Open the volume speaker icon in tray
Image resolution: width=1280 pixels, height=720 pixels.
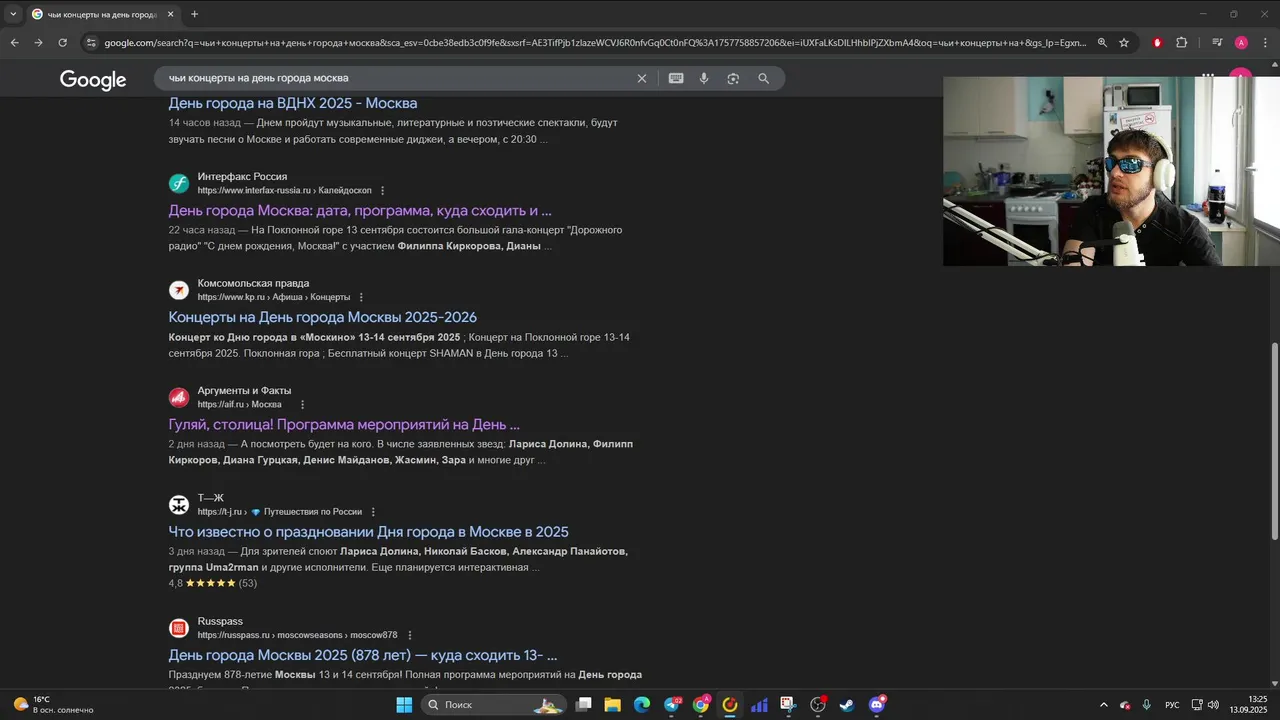(x=1213, y=705)
